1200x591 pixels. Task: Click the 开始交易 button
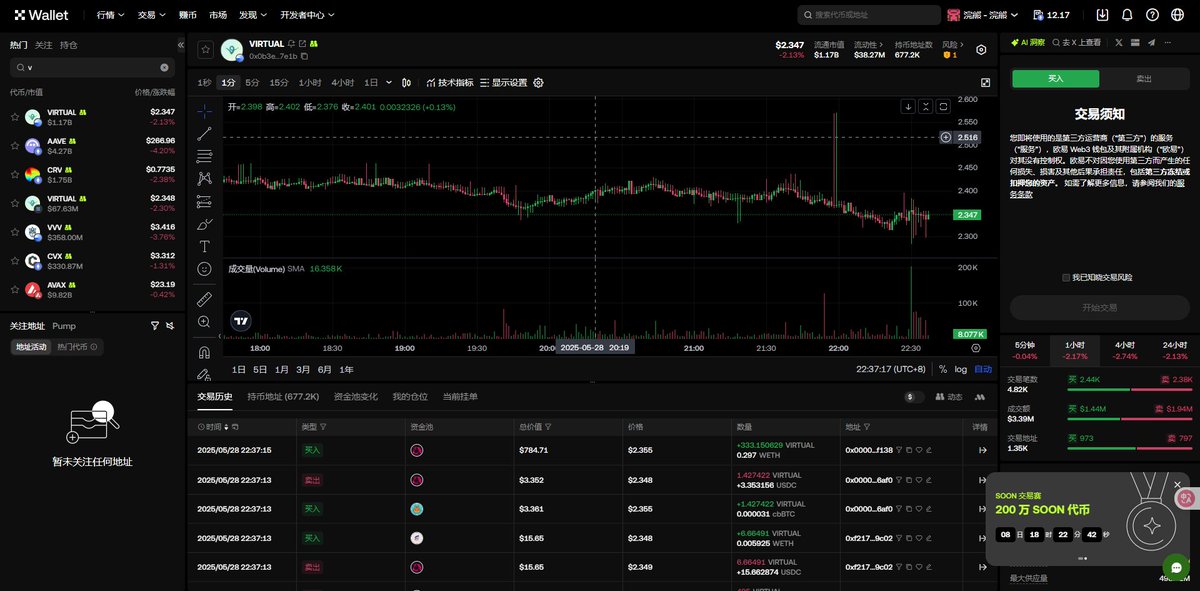coord(1099,307)
